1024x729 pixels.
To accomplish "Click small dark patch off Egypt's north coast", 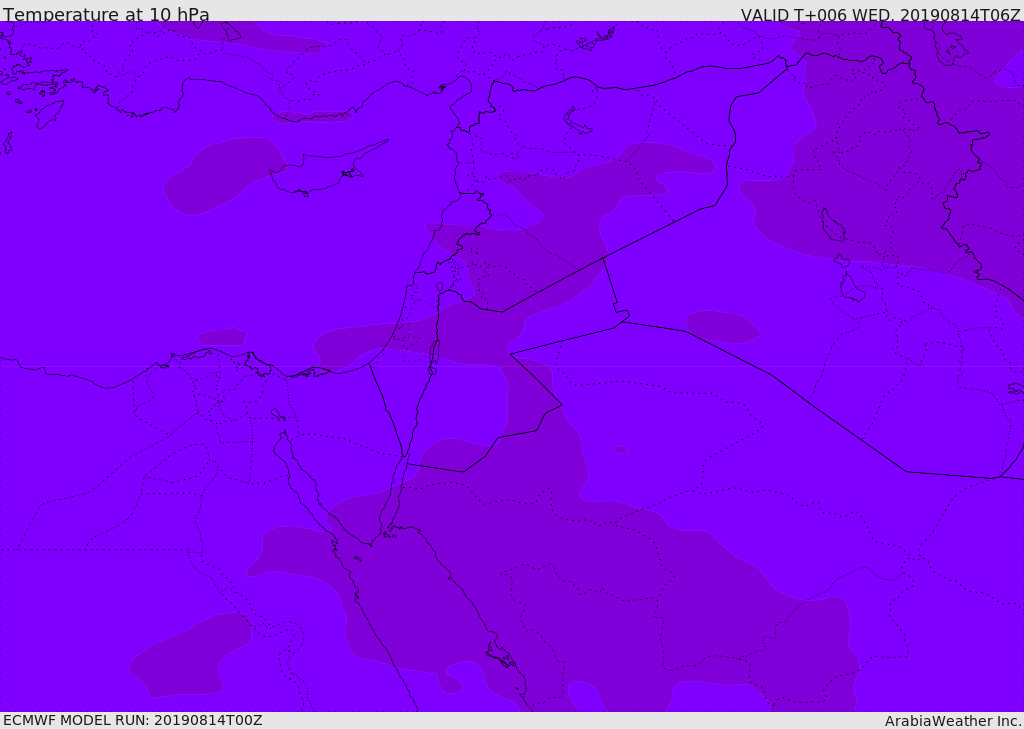I will 222,337.
